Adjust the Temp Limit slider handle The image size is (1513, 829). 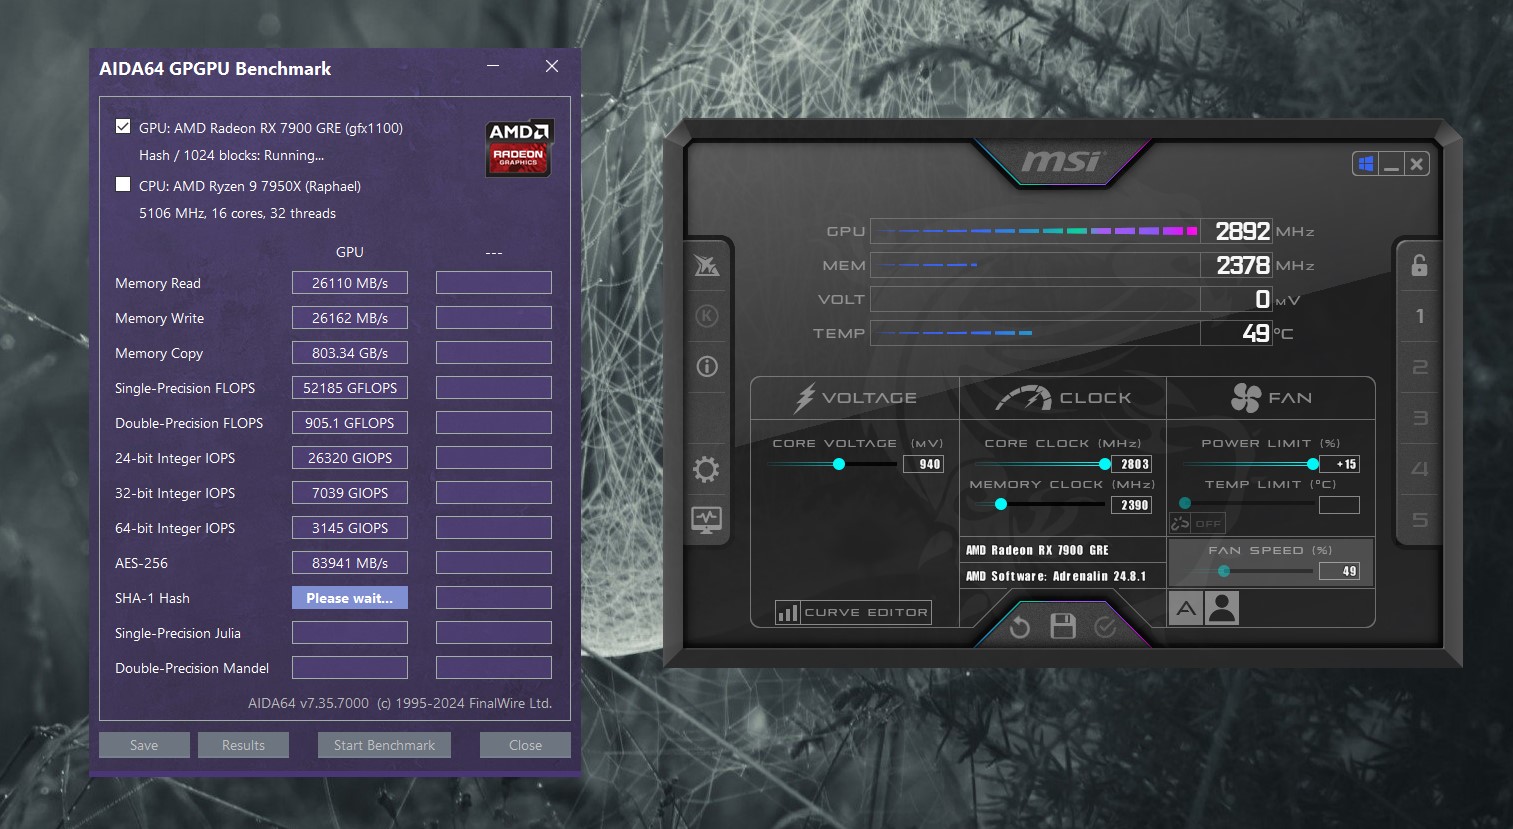pyautogui.click(x=1185, y=504)
